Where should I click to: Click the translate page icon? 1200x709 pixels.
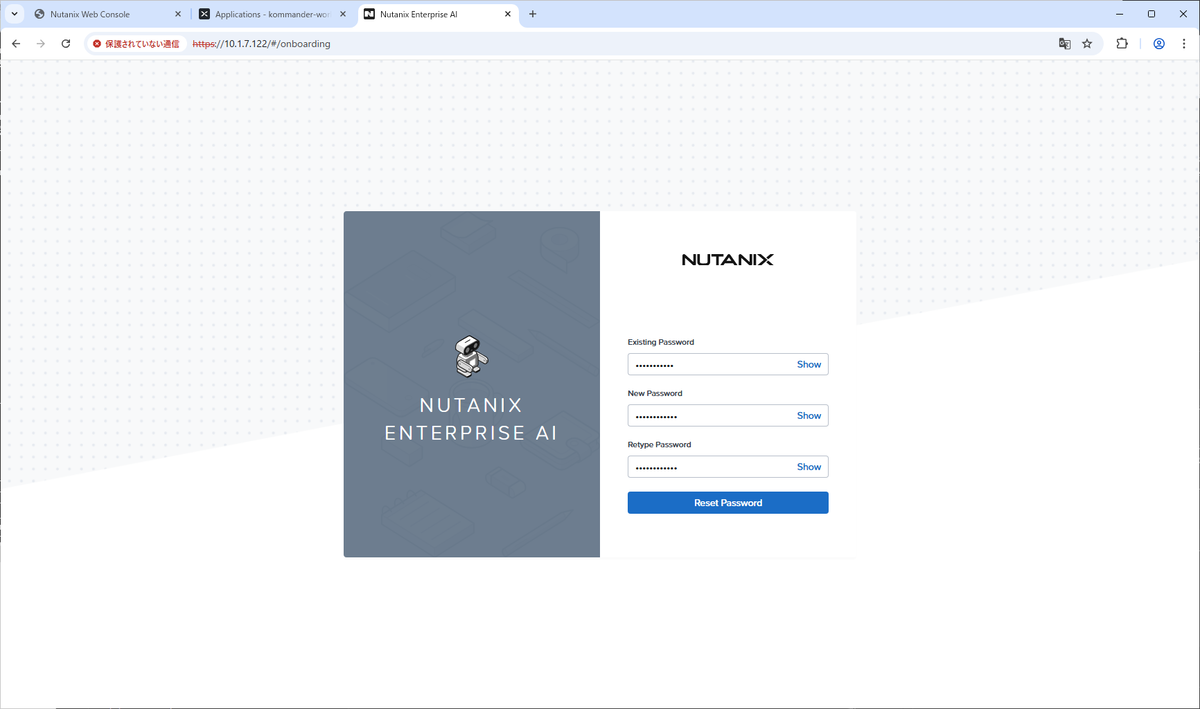pos(1065,44)
